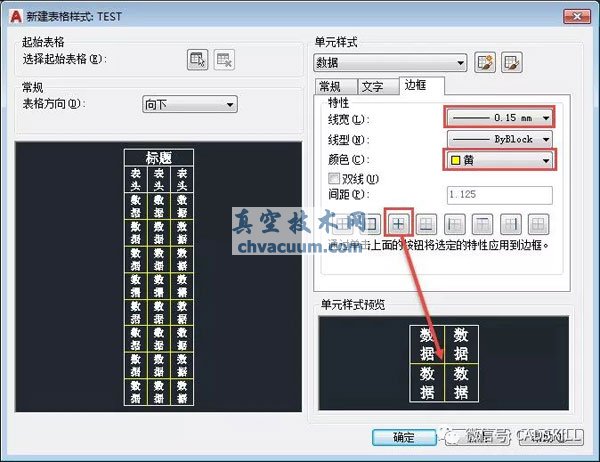This screenshot has width=600, height=462.
Task: Click the 确定 button
Action: 404,437
